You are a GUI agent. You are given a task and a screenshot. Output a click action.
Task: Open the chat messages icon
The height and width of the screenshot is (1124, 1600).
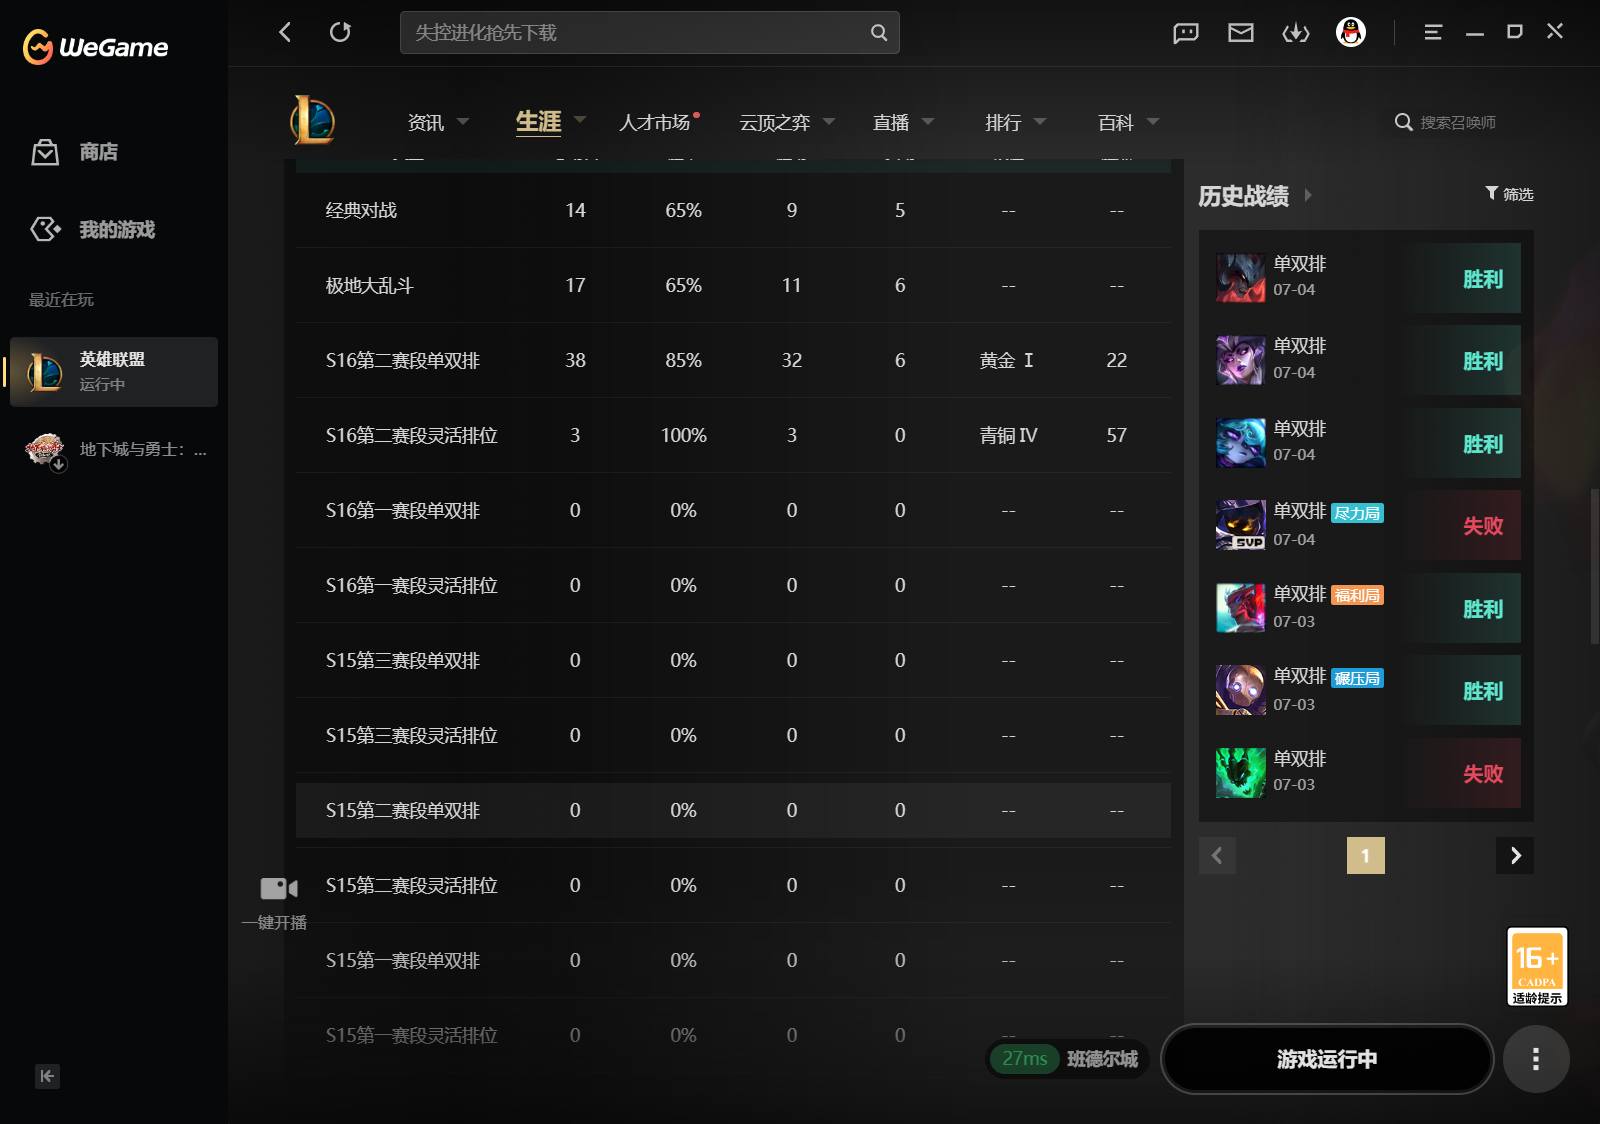[1186, 33]
